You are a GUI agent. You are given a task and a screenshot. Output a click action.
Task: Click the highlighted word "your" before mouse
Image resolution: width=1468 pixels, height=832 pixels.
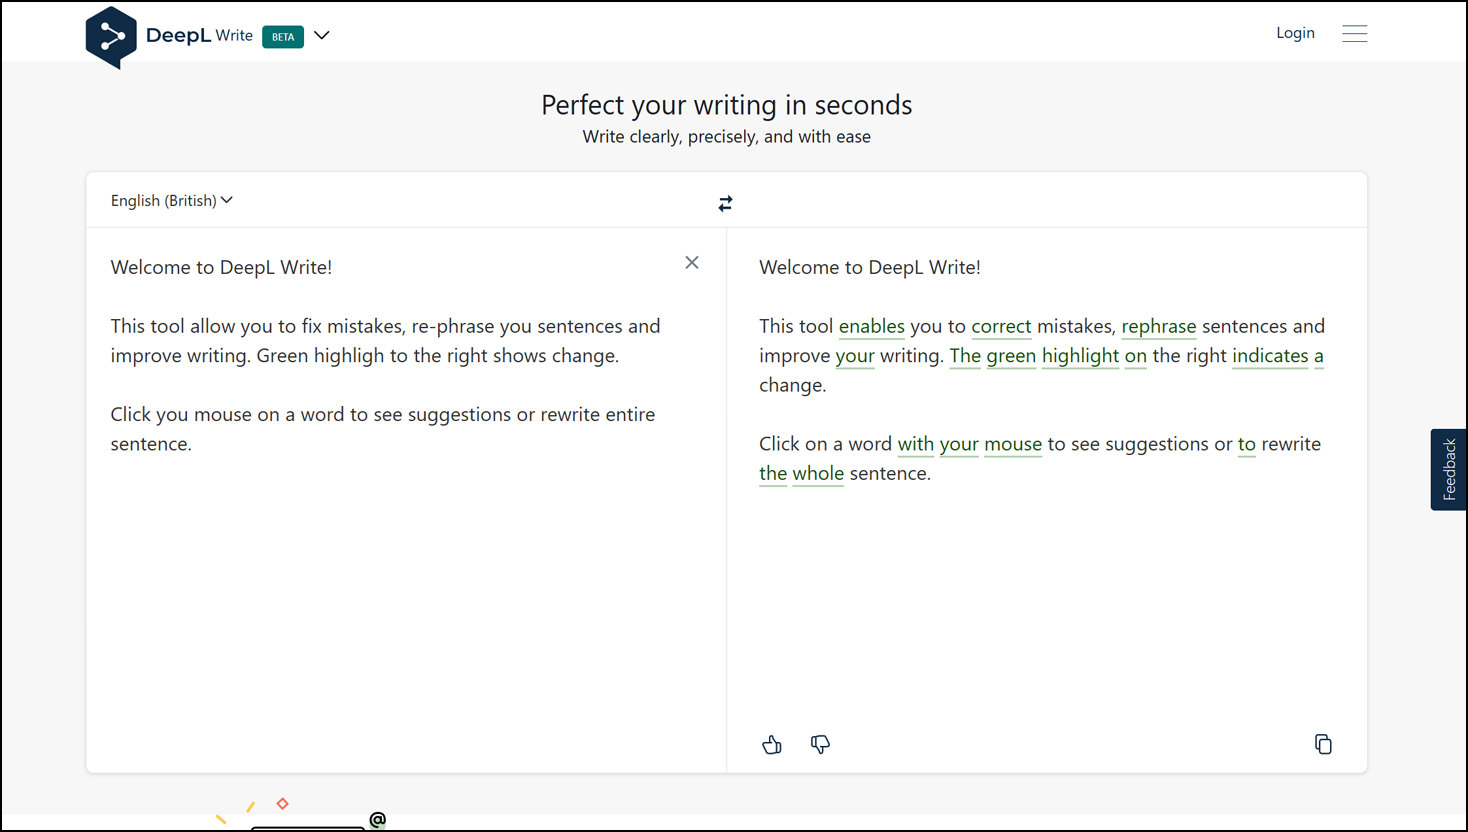(x=959, y=444)
